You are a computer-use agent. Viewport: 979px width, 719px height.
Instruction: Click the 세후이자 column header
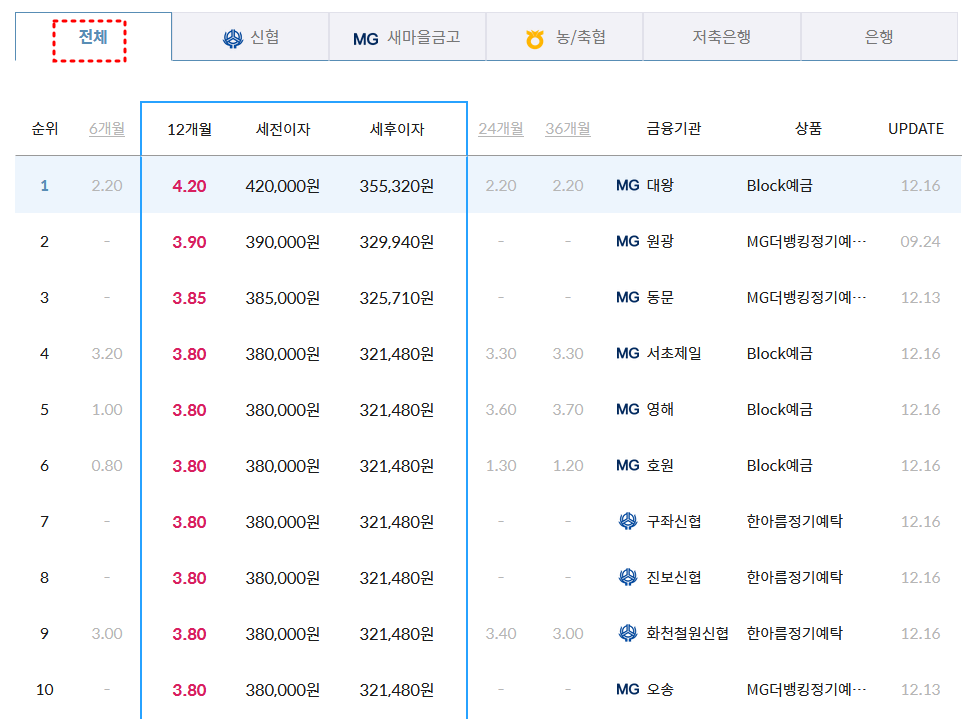(396, 129)
